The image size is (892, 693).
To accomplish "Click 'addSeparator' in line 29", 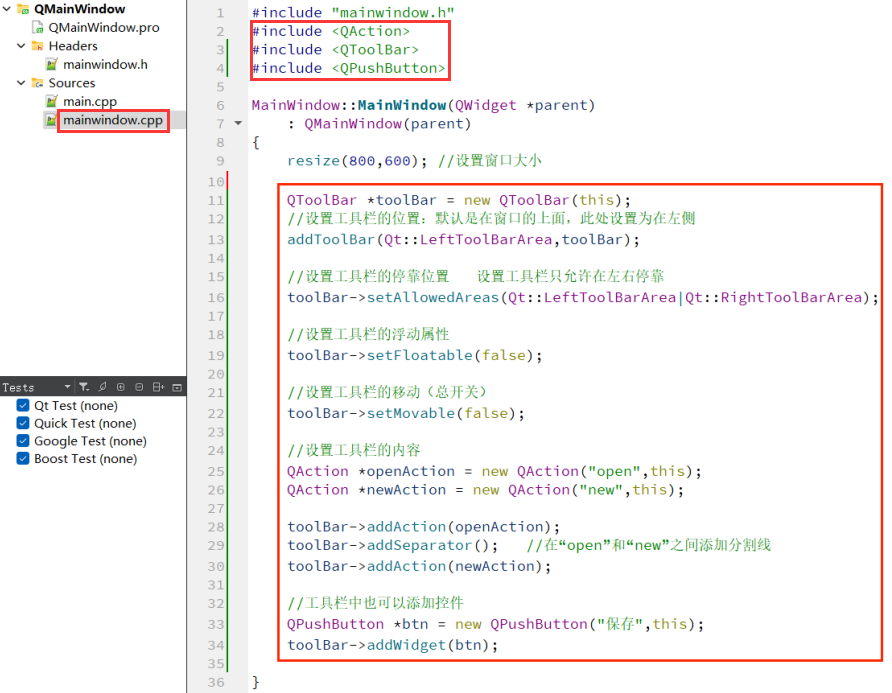I will (x=419, y=545).
